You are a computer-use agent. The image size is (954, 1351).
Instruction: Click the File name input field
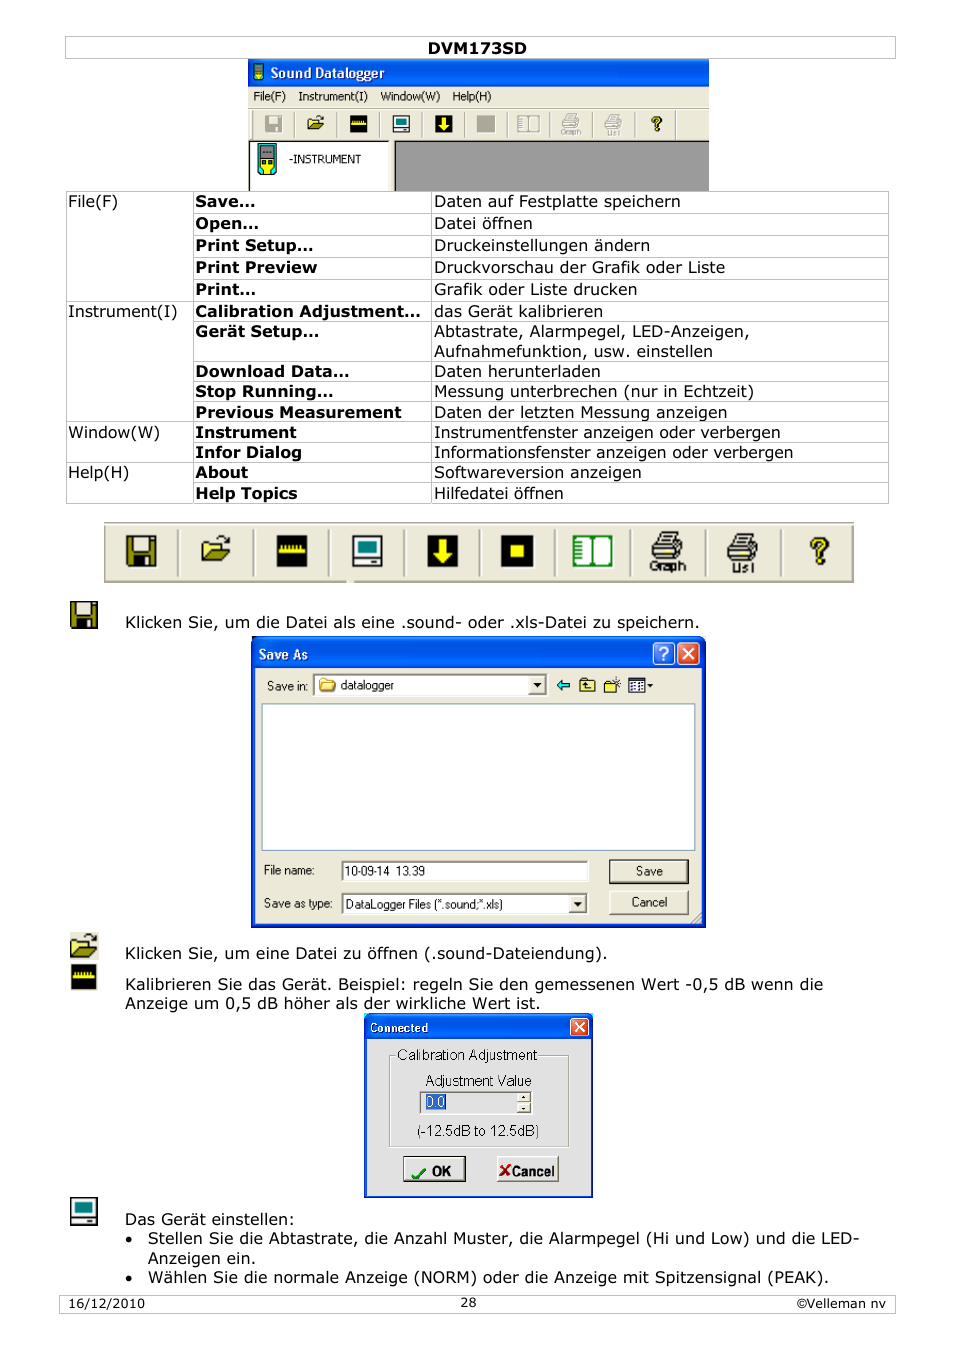pyautogui.click(x=464, y=871)
